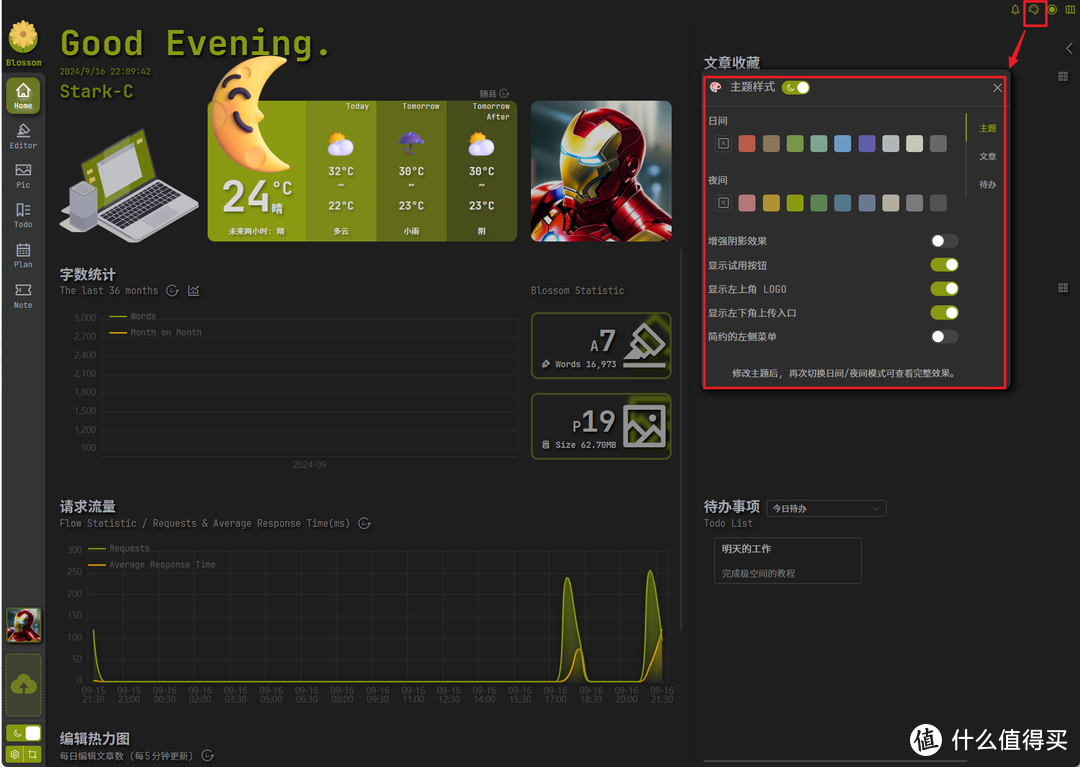Disable 显示试用按钮 switch

(x=944, y=265)
